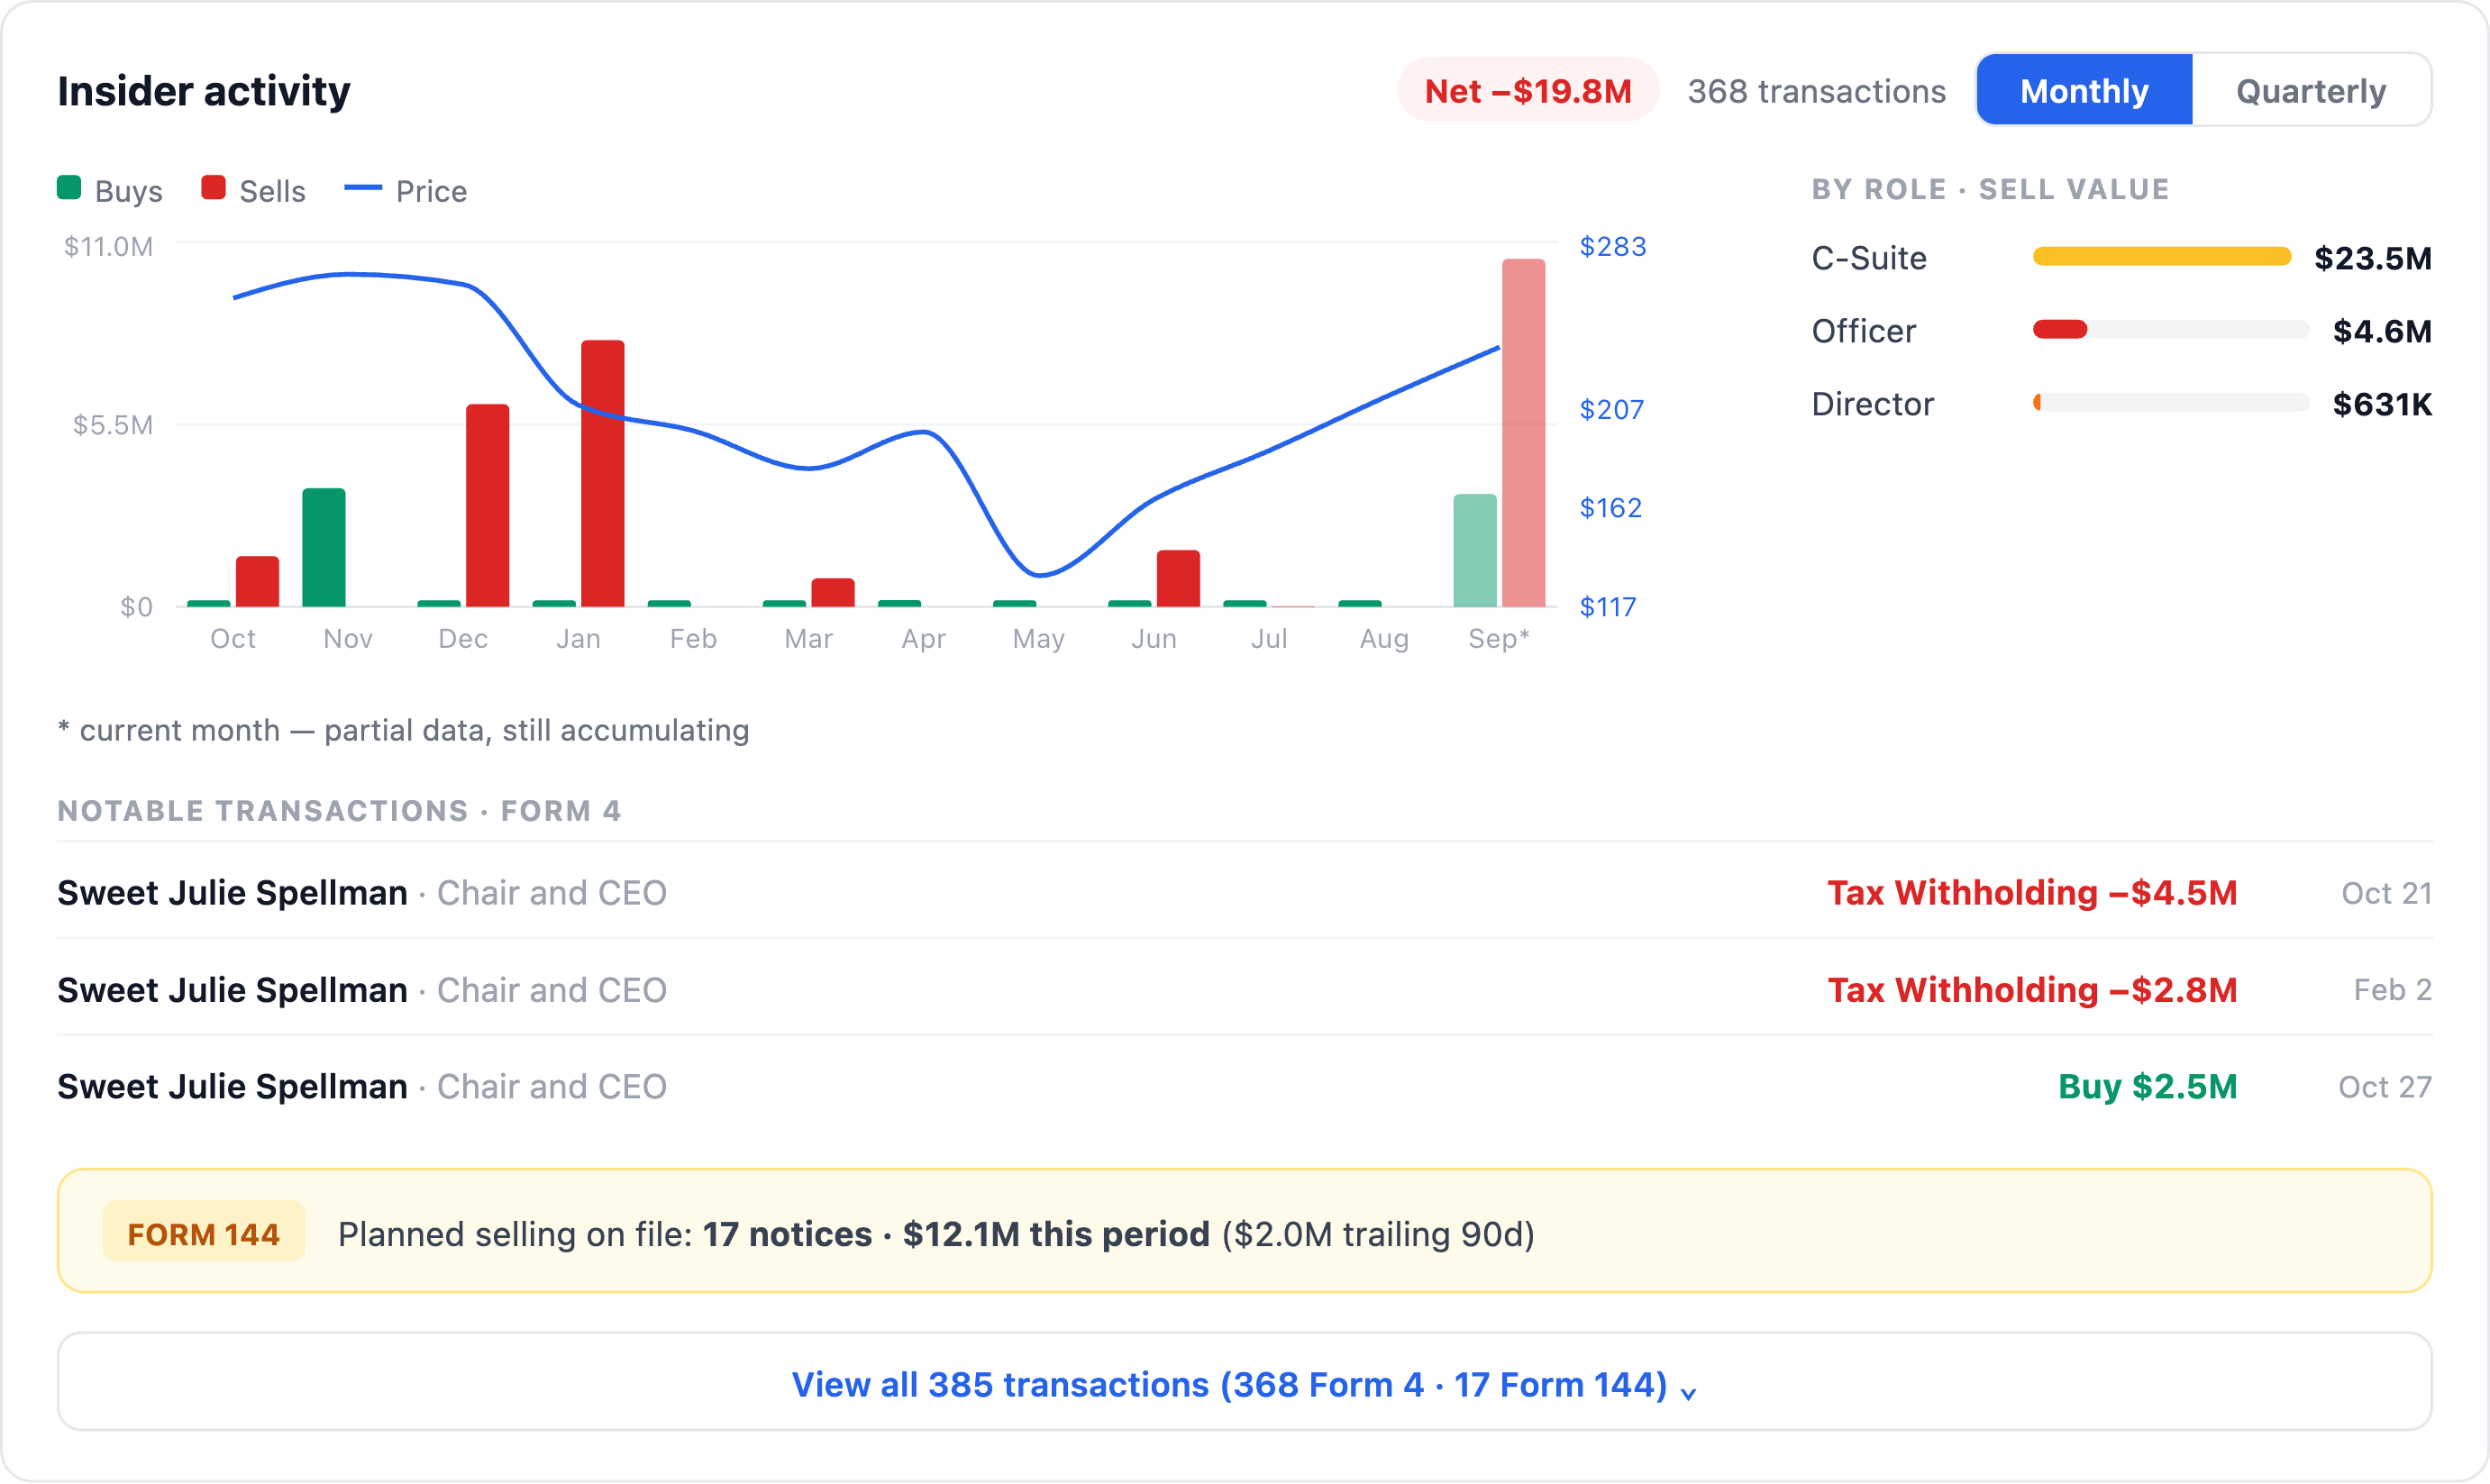Click the $4.6M Officer value
Screen dimensions: 2490x1484
pyautogui.click(x=2382, y=331)
